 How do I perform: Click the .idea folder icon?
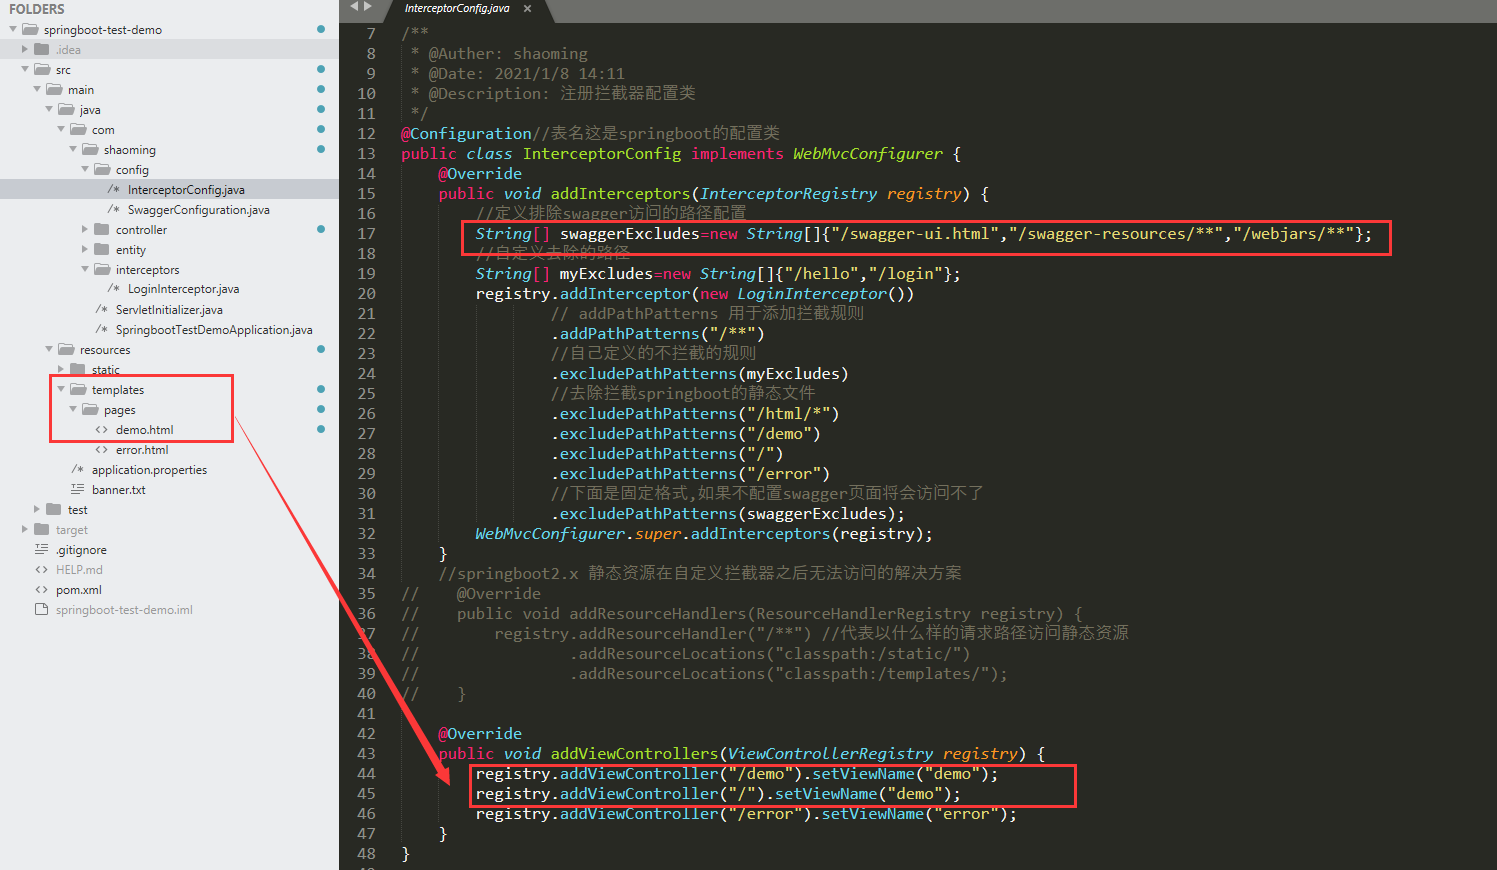(42, 49)
